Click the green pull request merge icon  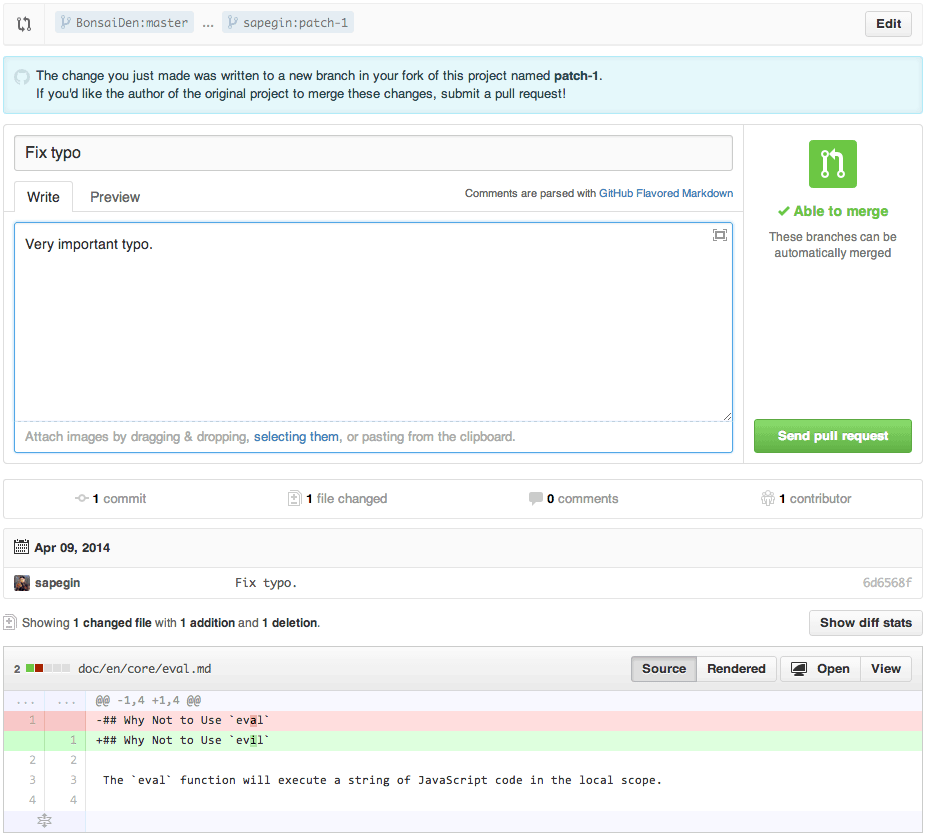(x=832, y=163)
